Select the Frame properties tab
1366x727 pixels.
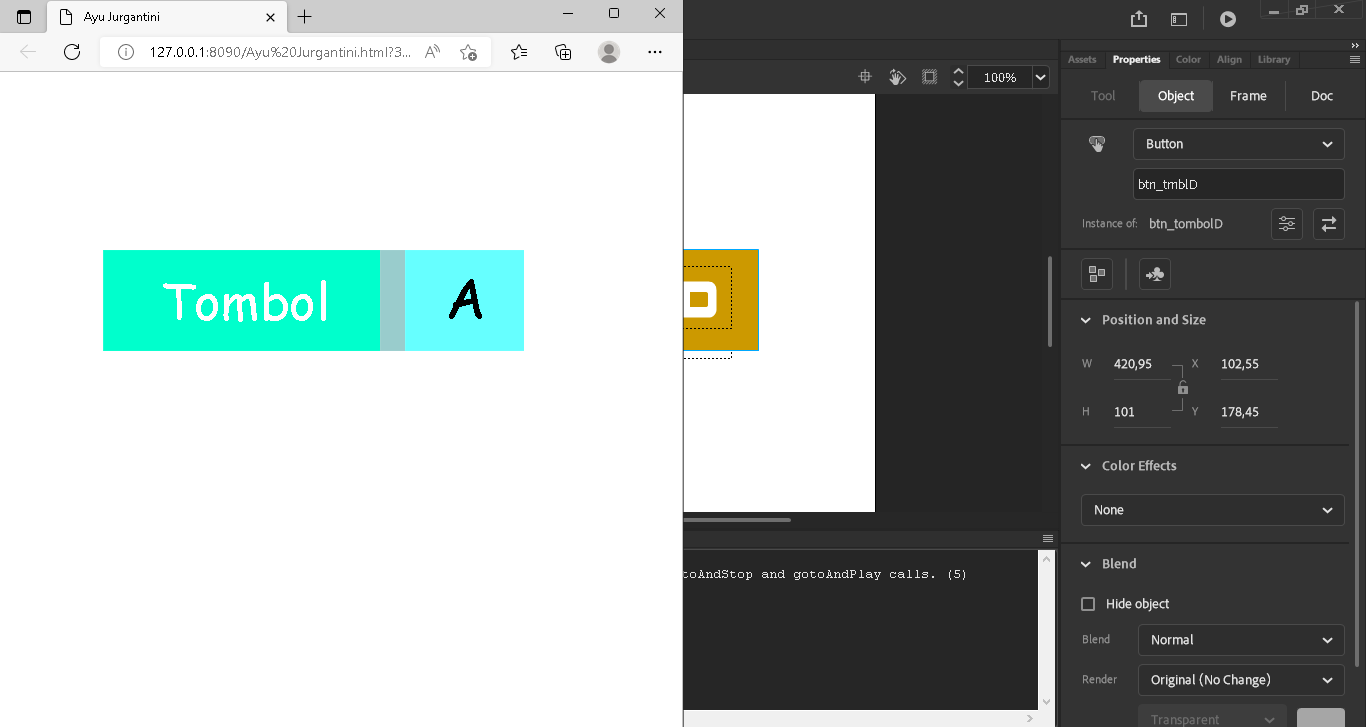click(x=1248, y=96)
